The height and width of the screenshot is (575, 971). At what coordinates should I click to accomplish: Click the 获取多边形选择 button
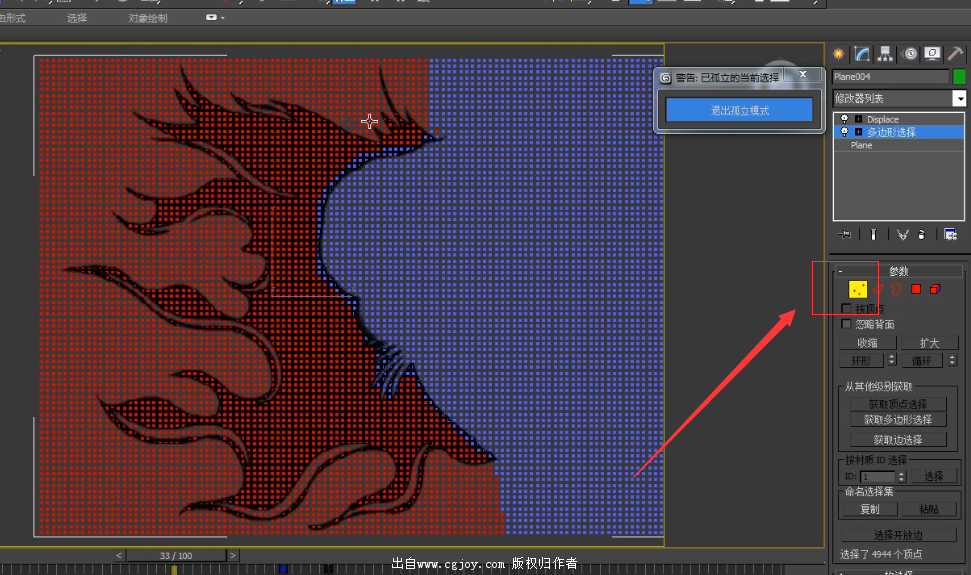(x=898, y=420)
